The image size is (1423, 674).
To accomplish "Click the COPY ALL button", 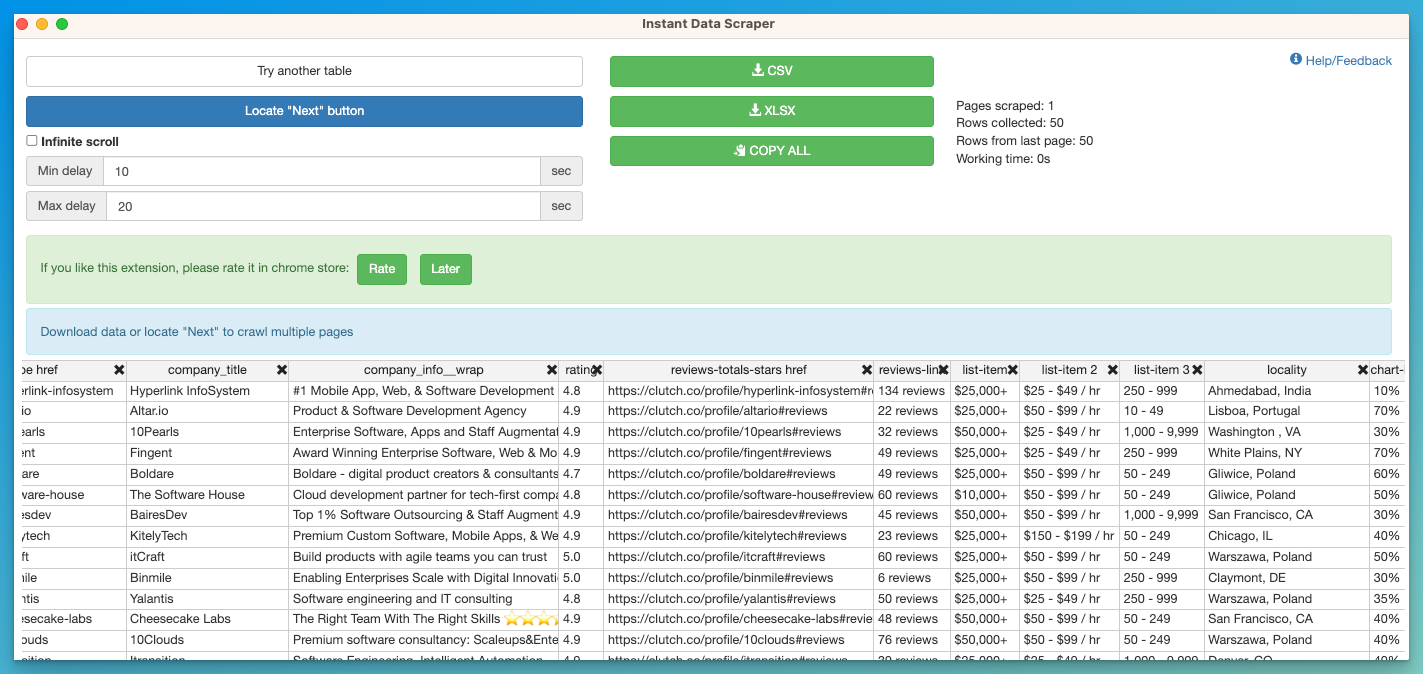I will click(x=772, y=151).
